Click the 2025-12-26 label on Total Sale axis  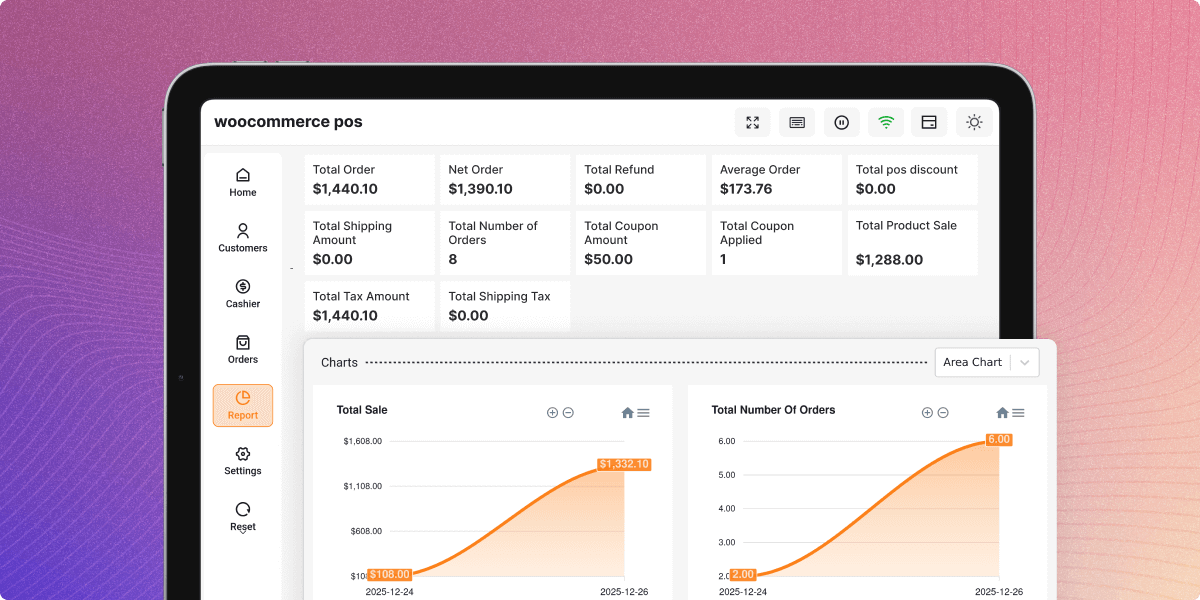point(625,592)
